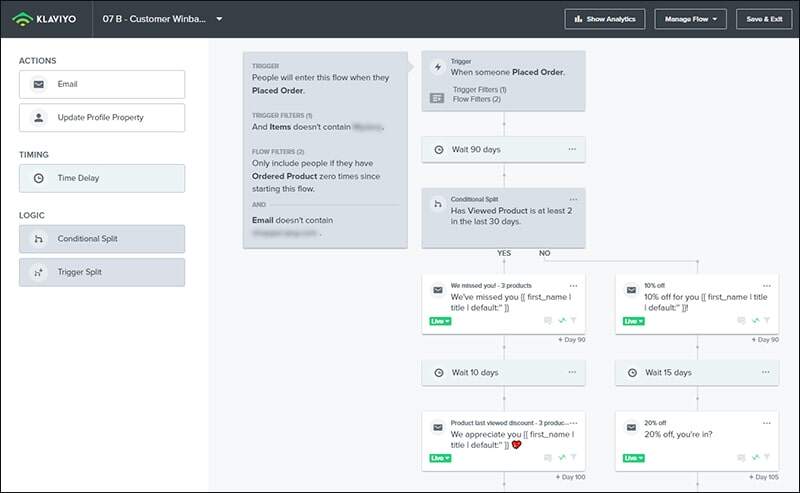Pick the Time Delay block

pos(101,178)
